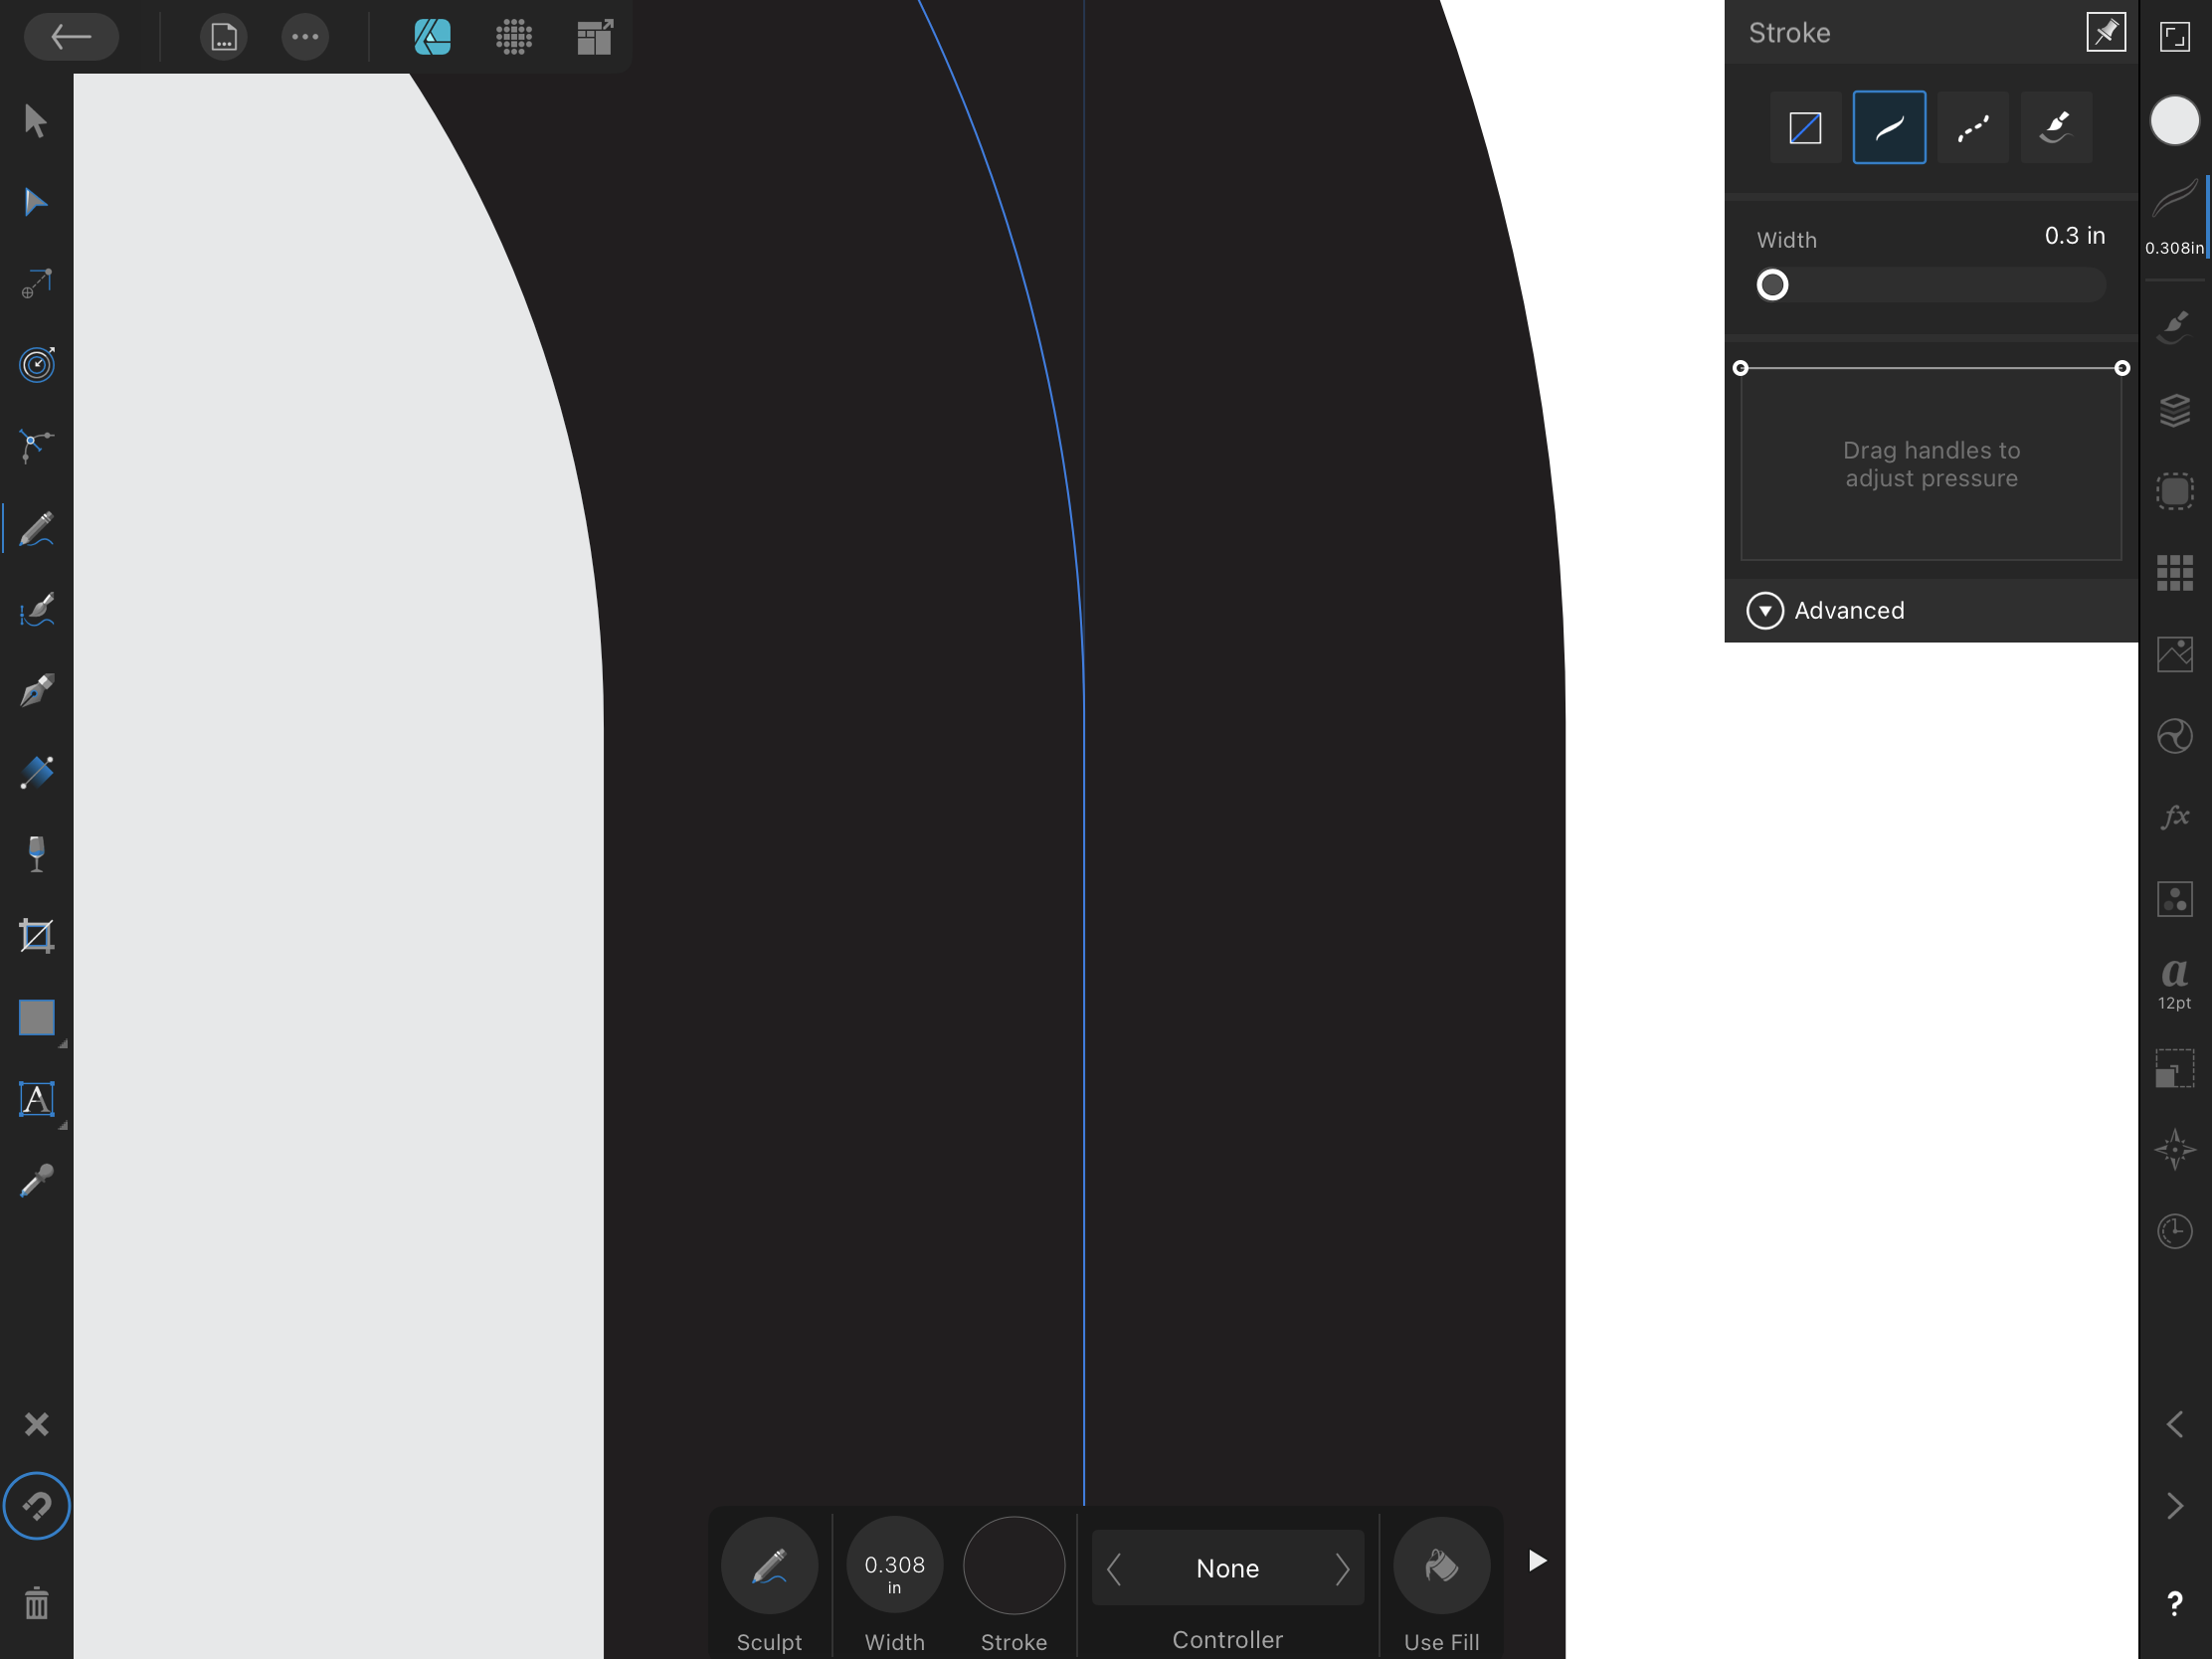Image resolution: width=2212 pixels, height=1659 pixels.
Task: Toggle the Snapping magnet button
Action: (x=36, y=1506)
